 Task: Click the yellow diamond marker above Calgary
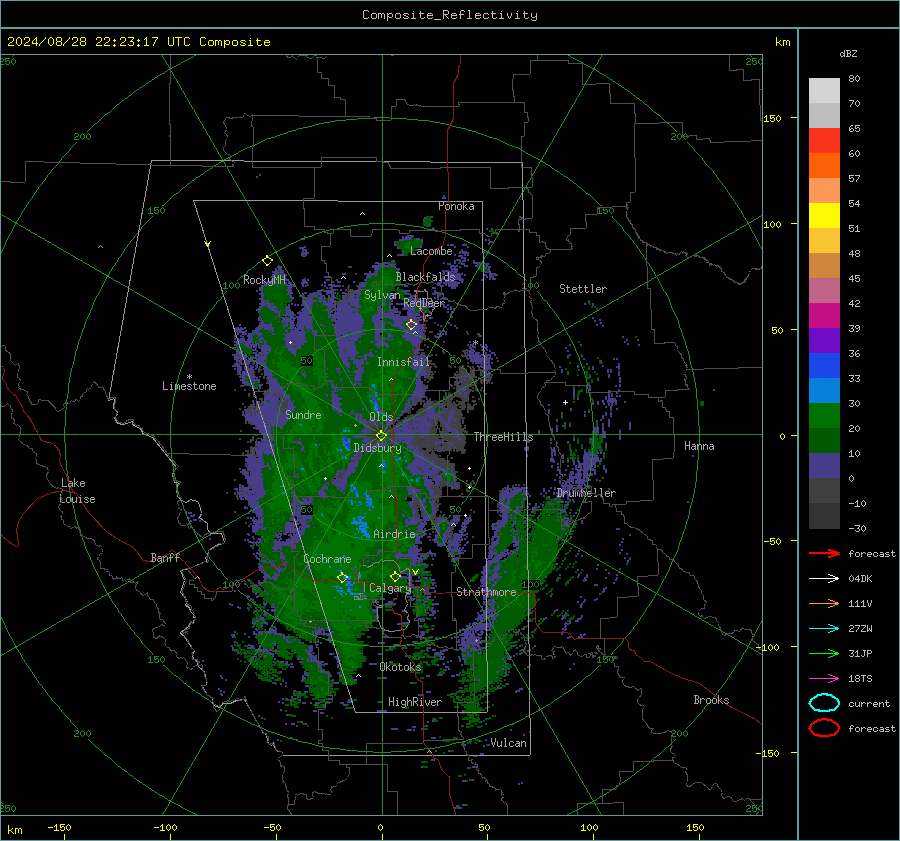tap(395, 576)
